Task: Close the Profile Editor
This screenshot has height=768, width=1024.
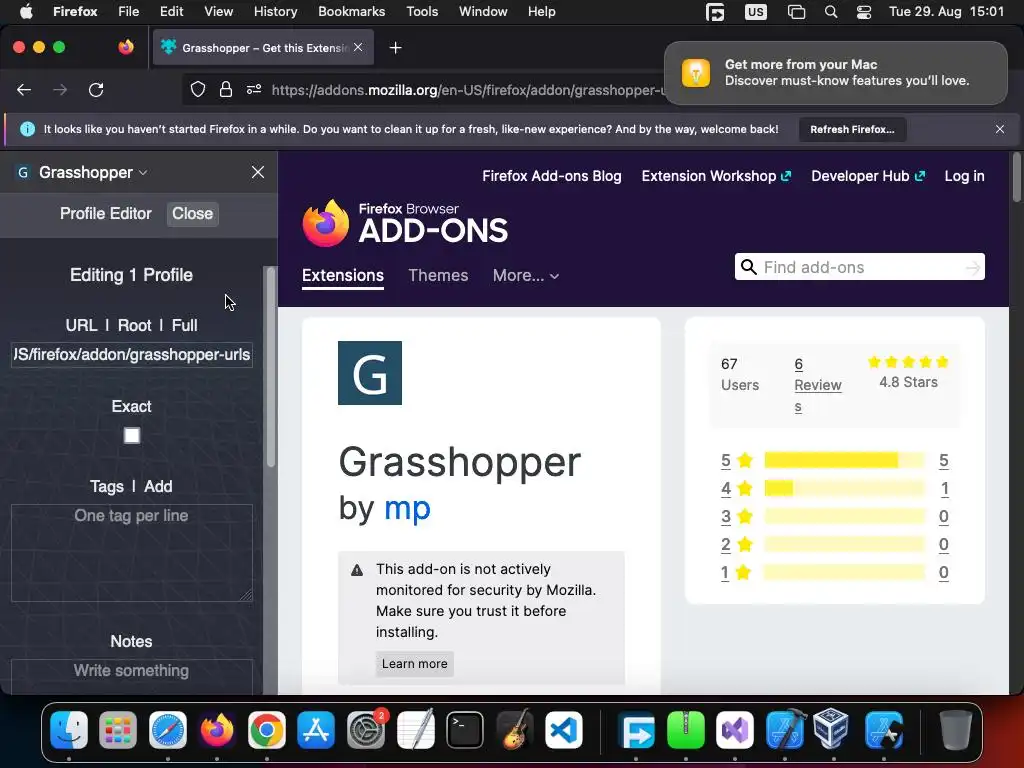Action: click(193, 214)
